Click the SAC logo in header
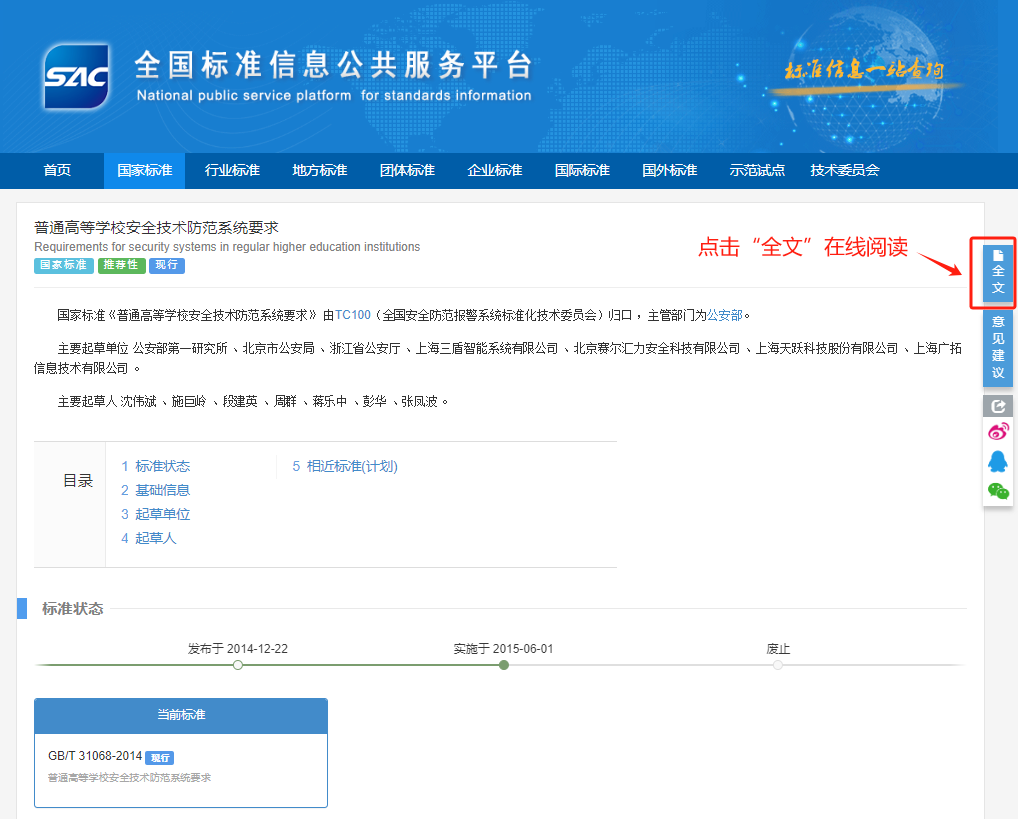The height and width of the screenshot is (819, 1018). [76, 76]
